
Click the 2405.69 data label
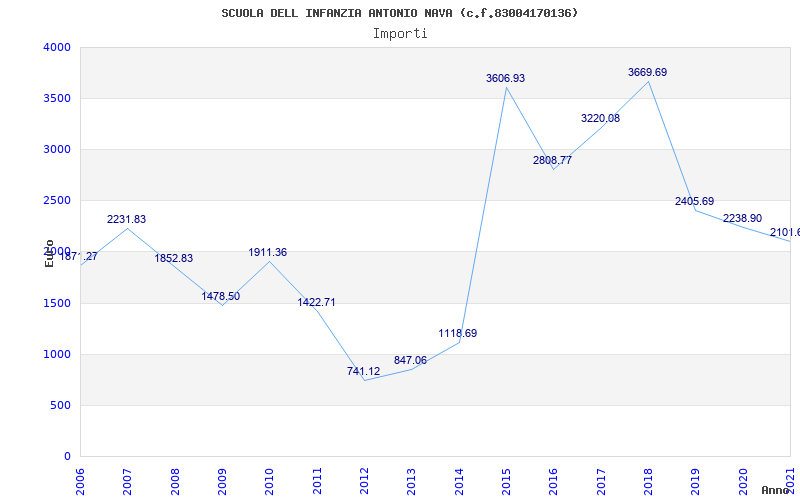694,201
